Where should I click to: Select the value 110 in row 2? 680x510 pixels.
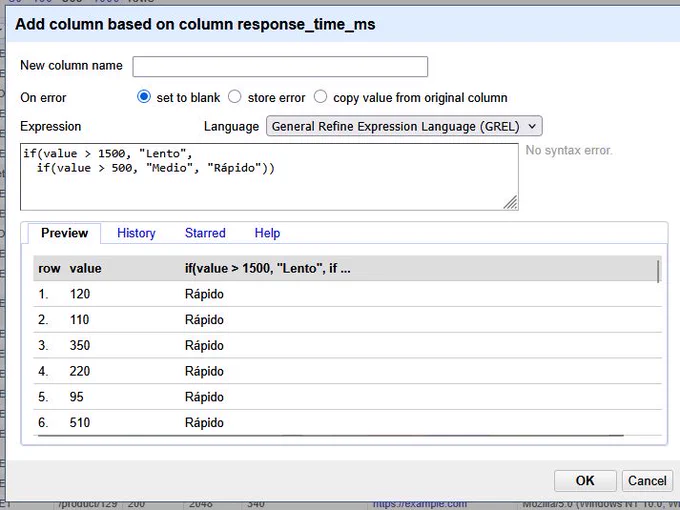click(79, 320)
